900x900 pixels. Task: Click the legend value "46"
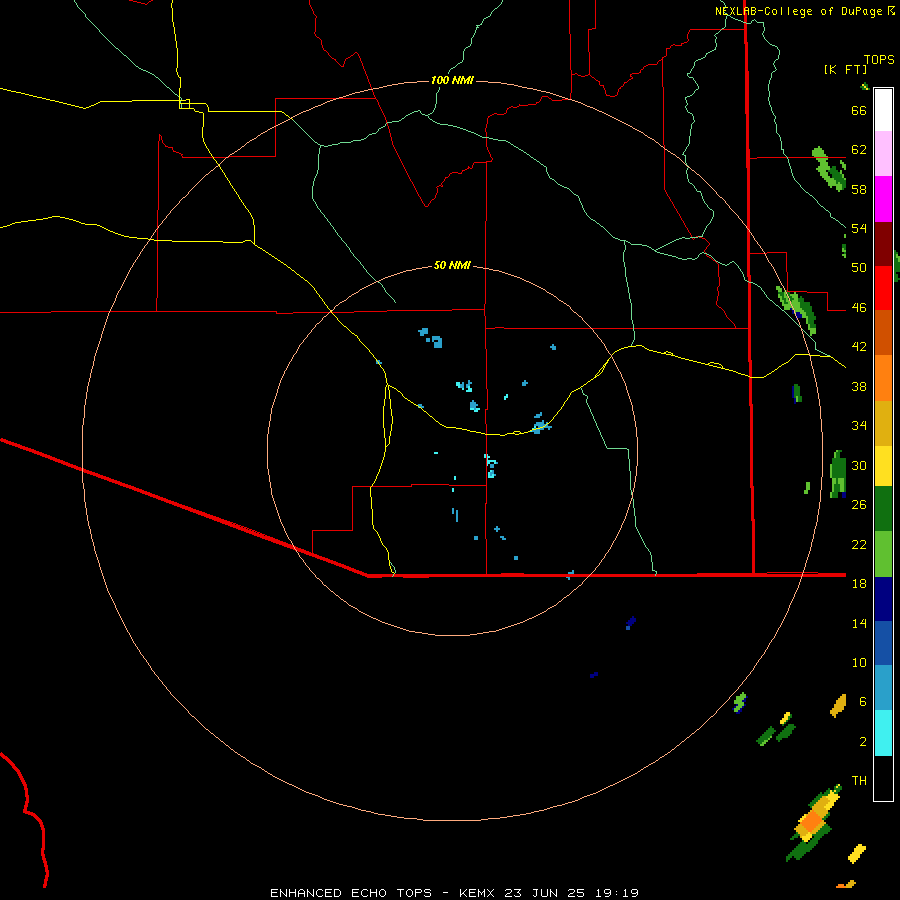coord(859,308)
